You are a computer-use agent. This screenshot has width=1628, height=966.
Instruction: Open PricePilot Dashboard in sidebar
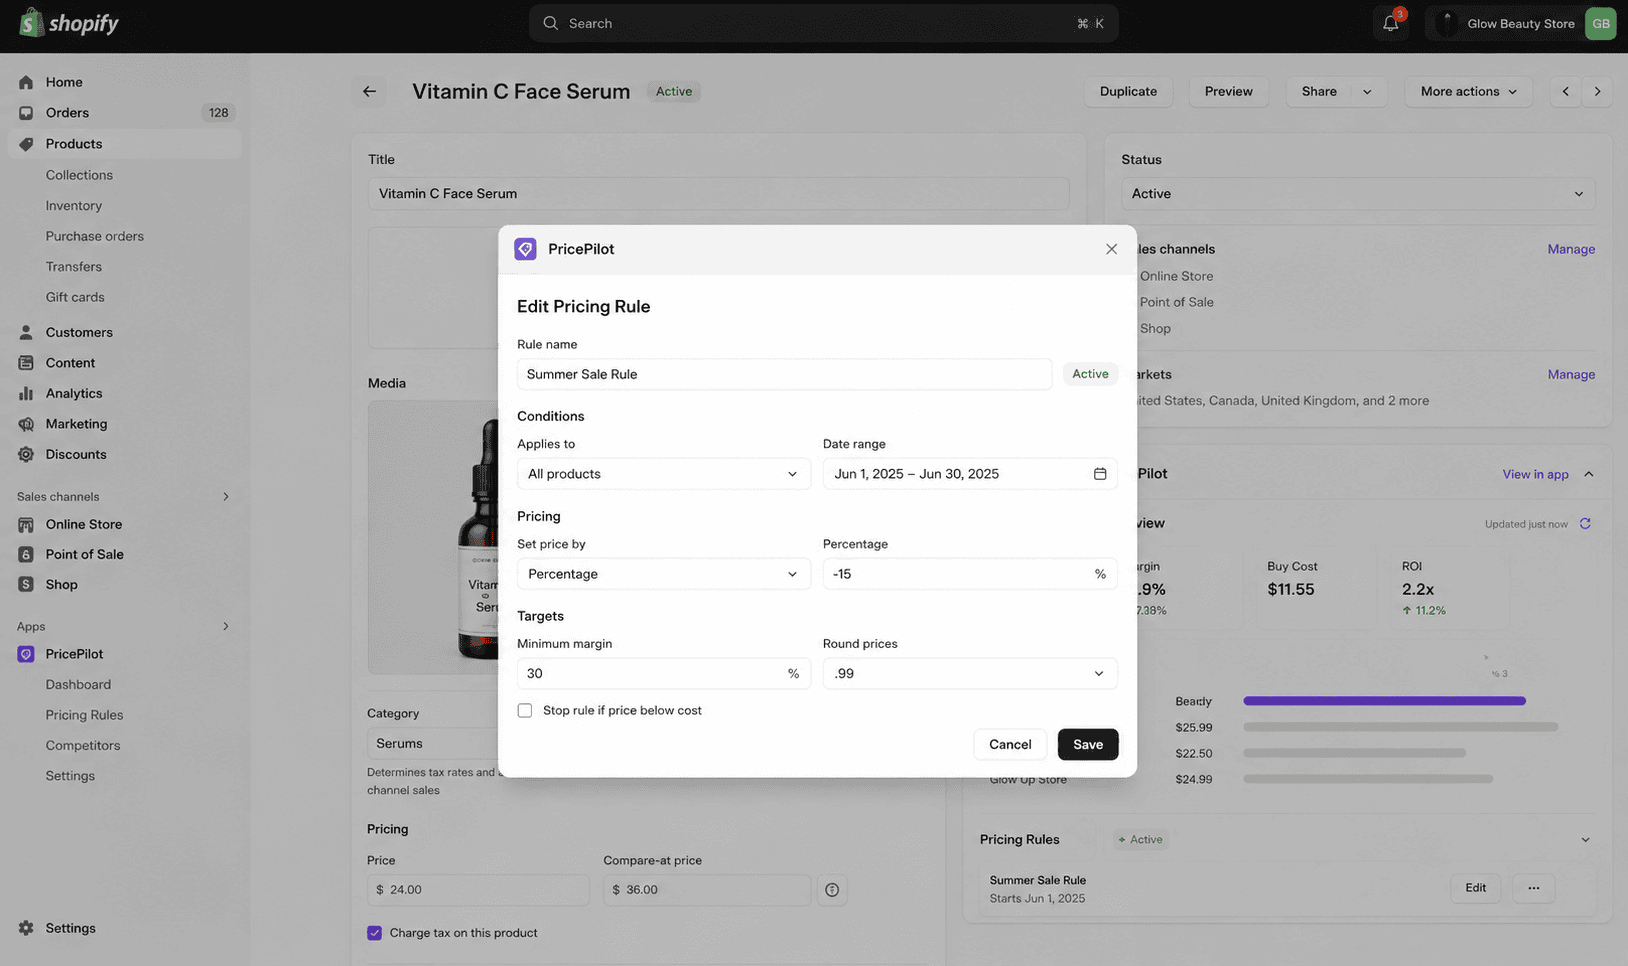(x=78, y=685)
